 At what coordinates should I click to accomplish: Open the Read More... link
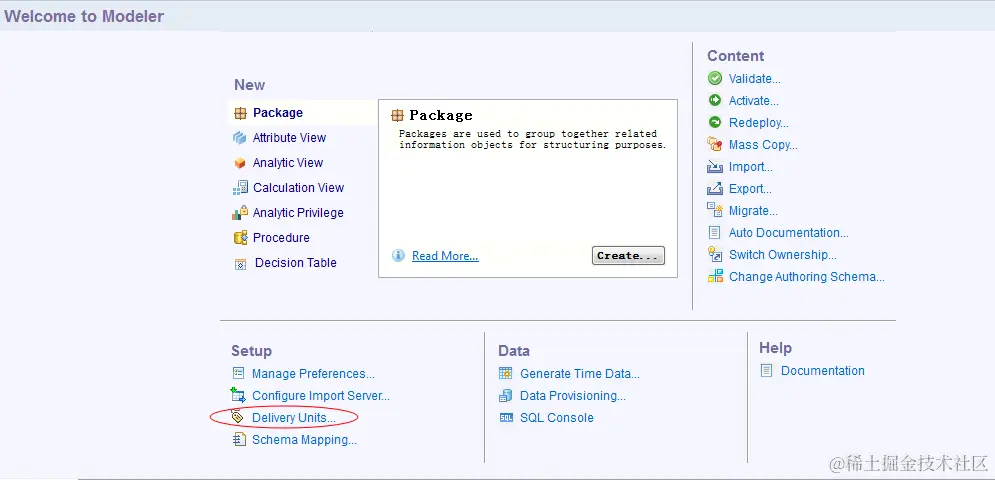(x=445, y=256)
